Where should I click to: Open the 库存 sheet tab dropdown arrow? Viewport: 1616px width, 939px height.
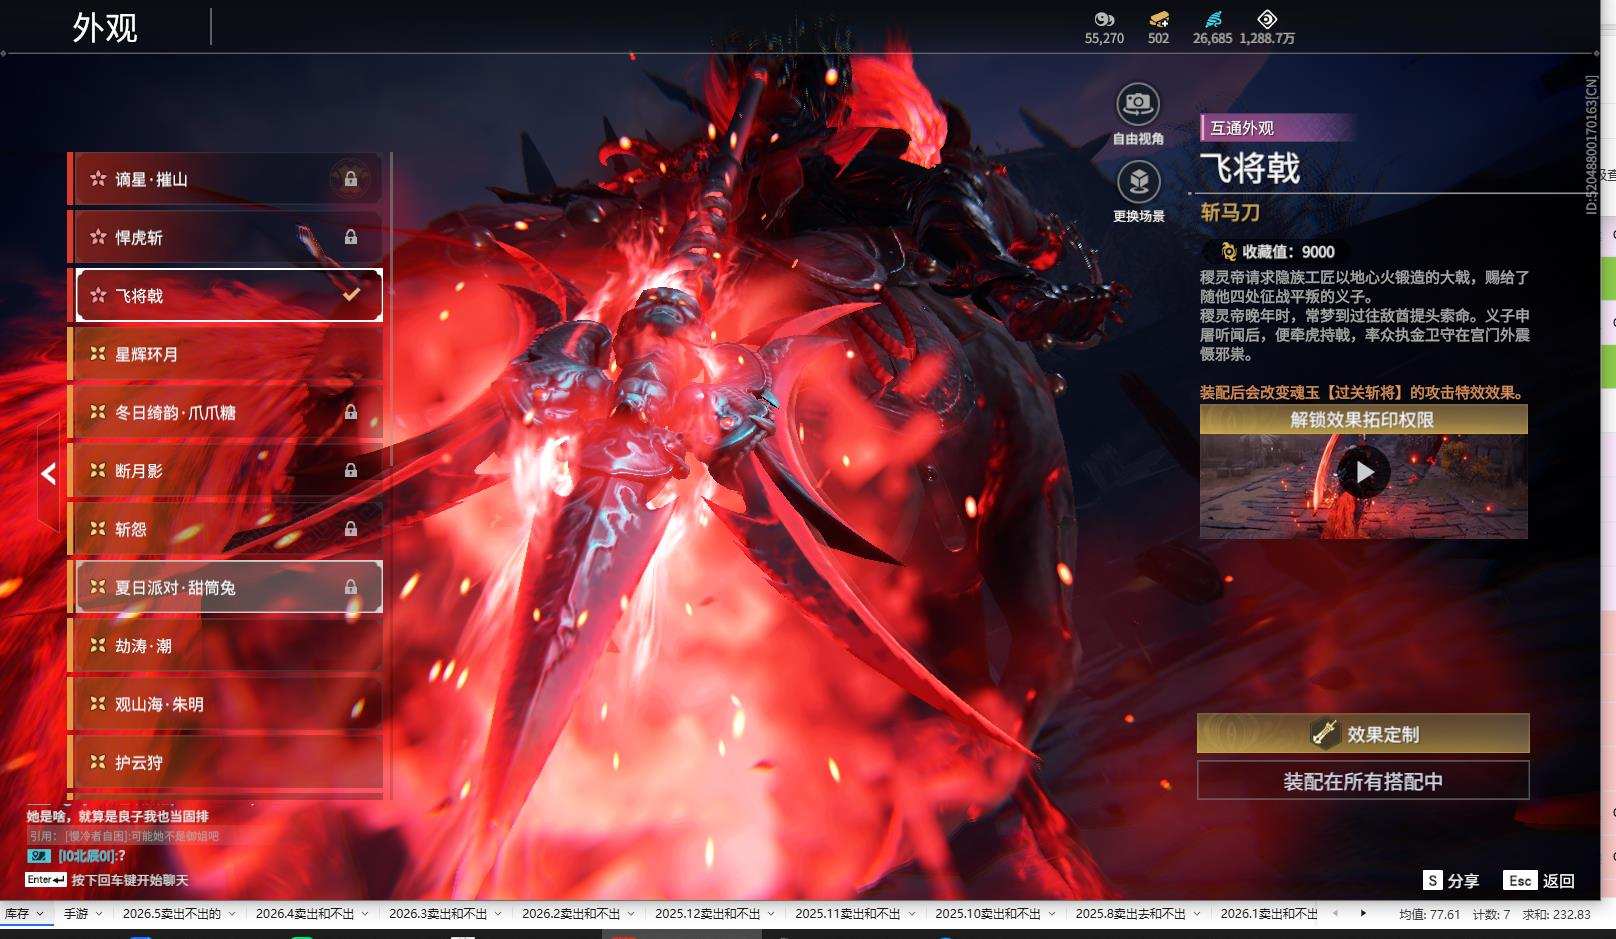pyautogui.click(x=40, y=914)
